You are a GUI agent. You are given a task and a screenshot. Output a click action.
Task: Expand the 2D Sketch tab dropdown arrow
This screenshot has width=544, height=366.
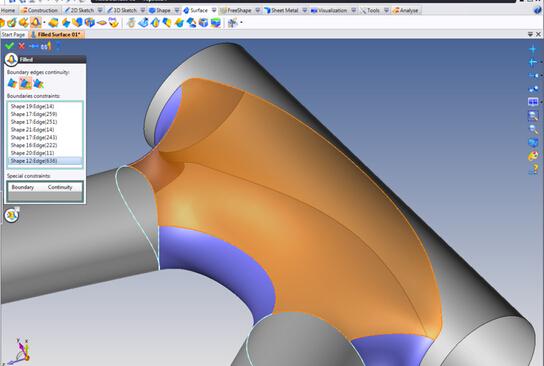pos(100,10)
